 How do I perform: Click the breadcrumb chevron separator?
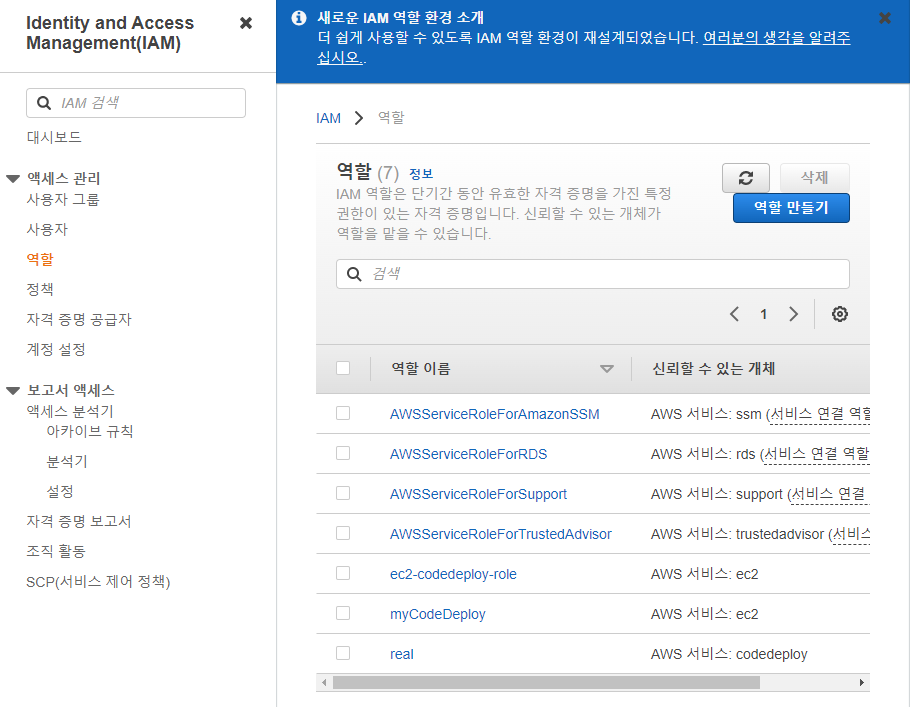coord(359,118)
